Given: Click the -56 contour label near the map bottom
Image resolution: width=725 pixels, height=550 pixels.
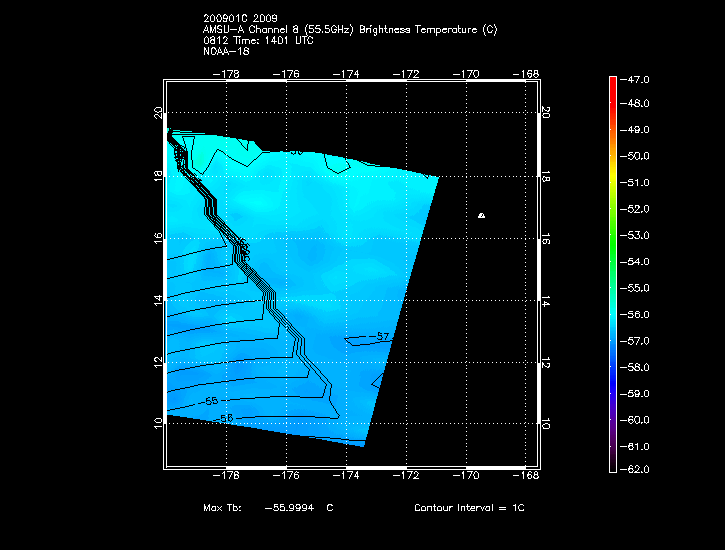Looking at the screenshot, I should tap(225, 417).
